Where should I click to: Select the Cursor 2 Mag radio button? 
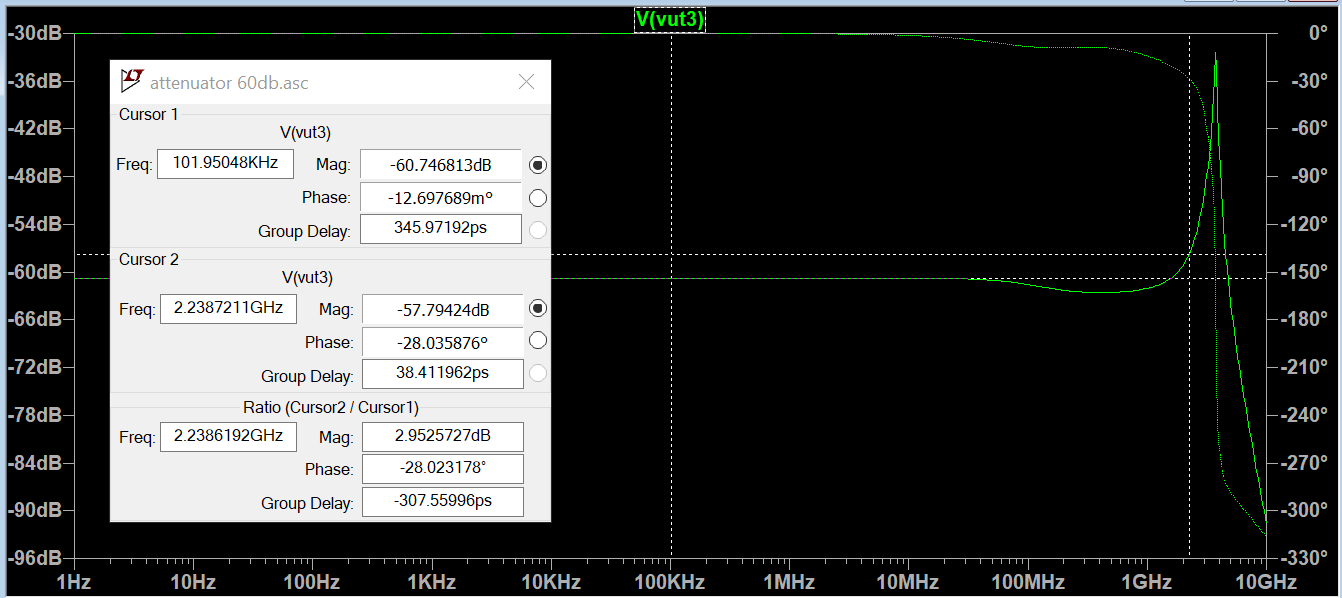538,309
